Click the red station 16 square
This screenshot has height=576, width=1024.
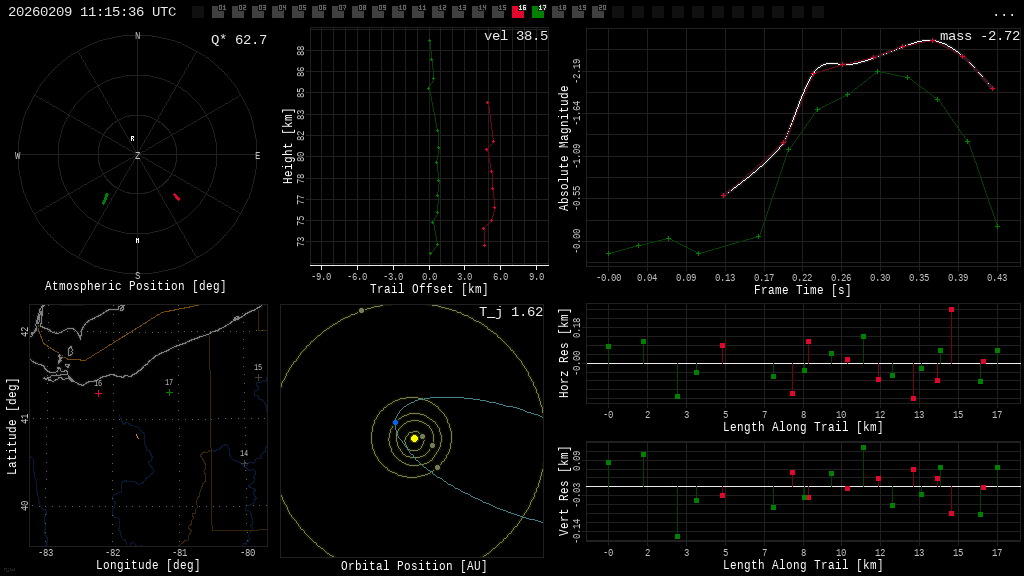pyautogui.click(x=518, y=12)
